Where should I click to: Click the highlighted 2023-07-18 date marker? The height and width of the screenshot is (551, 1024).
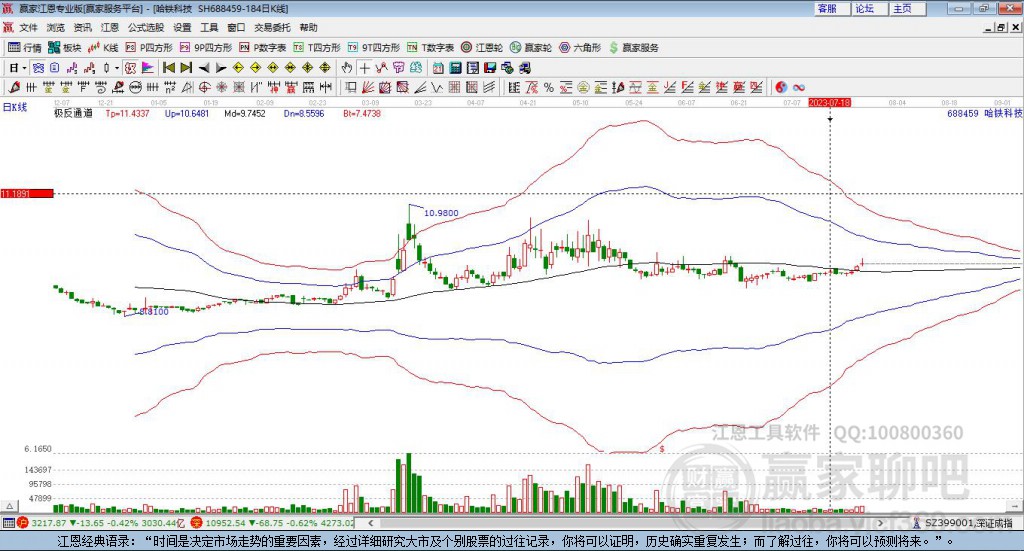coord(829,102)
